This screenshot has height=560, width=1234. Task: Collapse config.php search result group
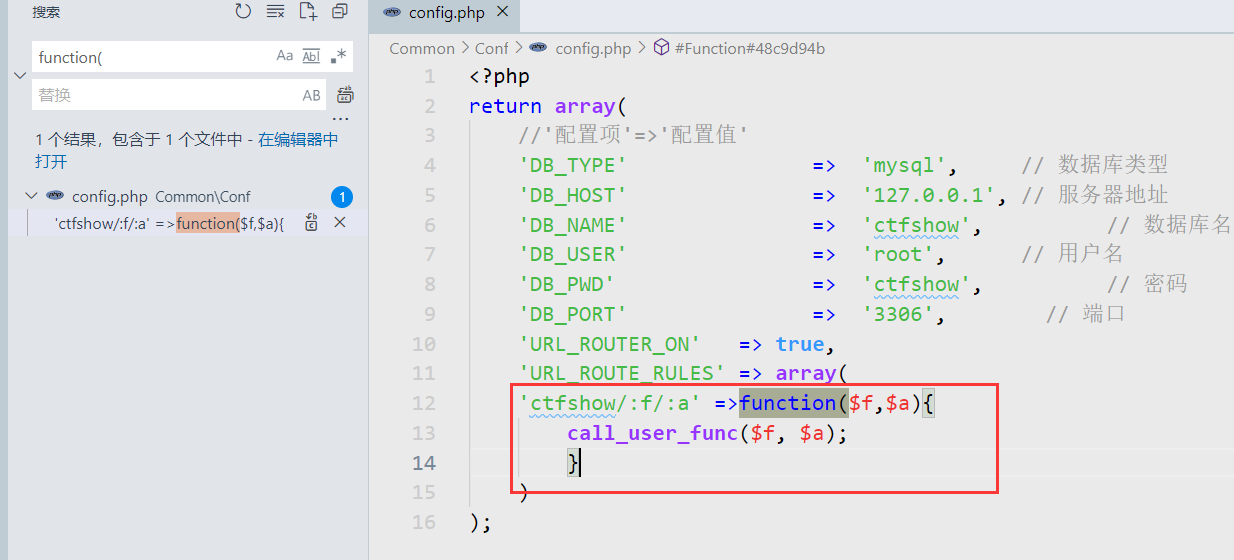pyautogui.click(x=31, y=196)
